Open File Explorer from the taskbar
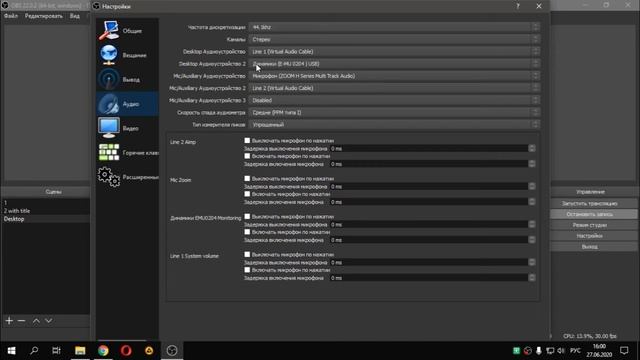This screenshot has width=640, height=360. pyautogui.click(x=80, y=351)
